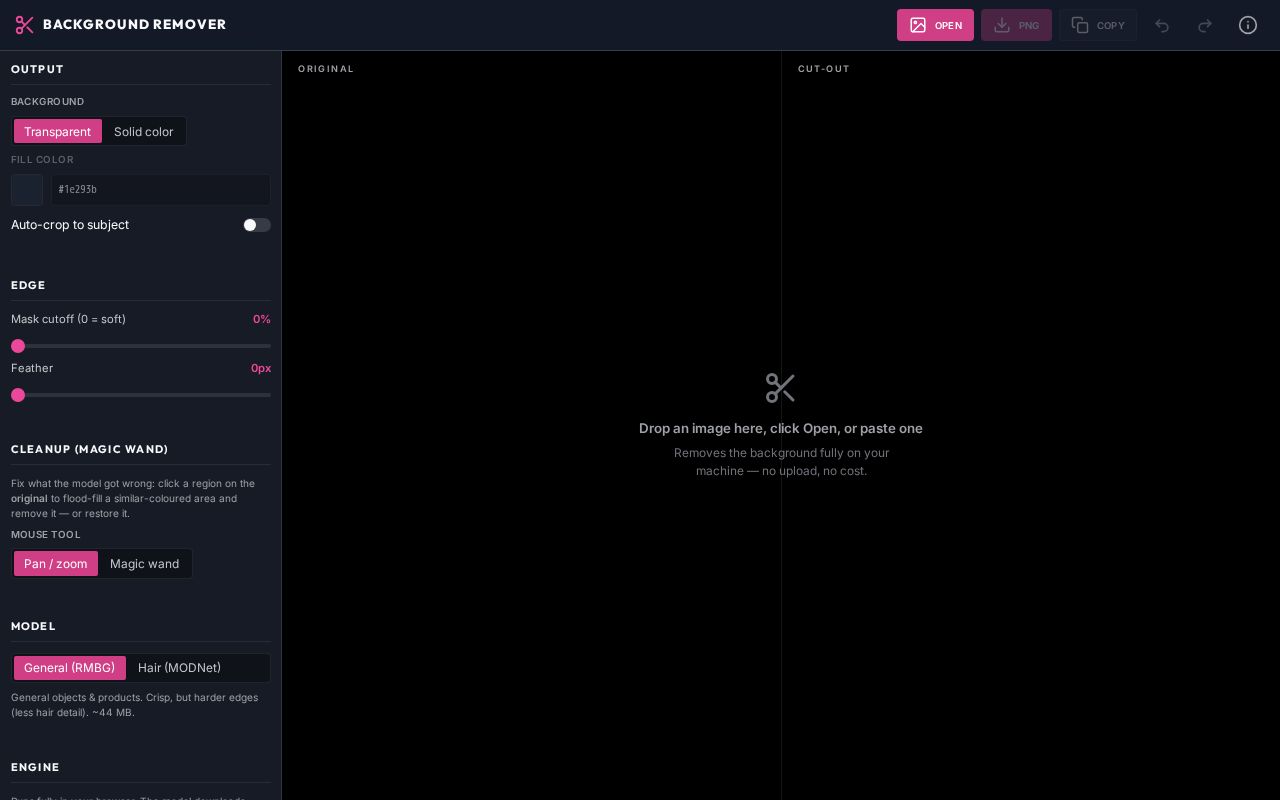Click the EDGE section heading
This screenshot has height=800, width=1280.
pos(28,285)
